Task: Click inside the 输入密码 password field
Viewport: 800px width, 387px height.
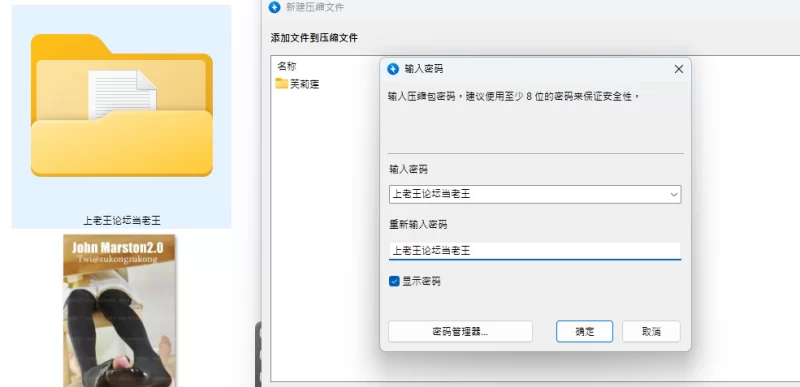Action: point(535,194)
